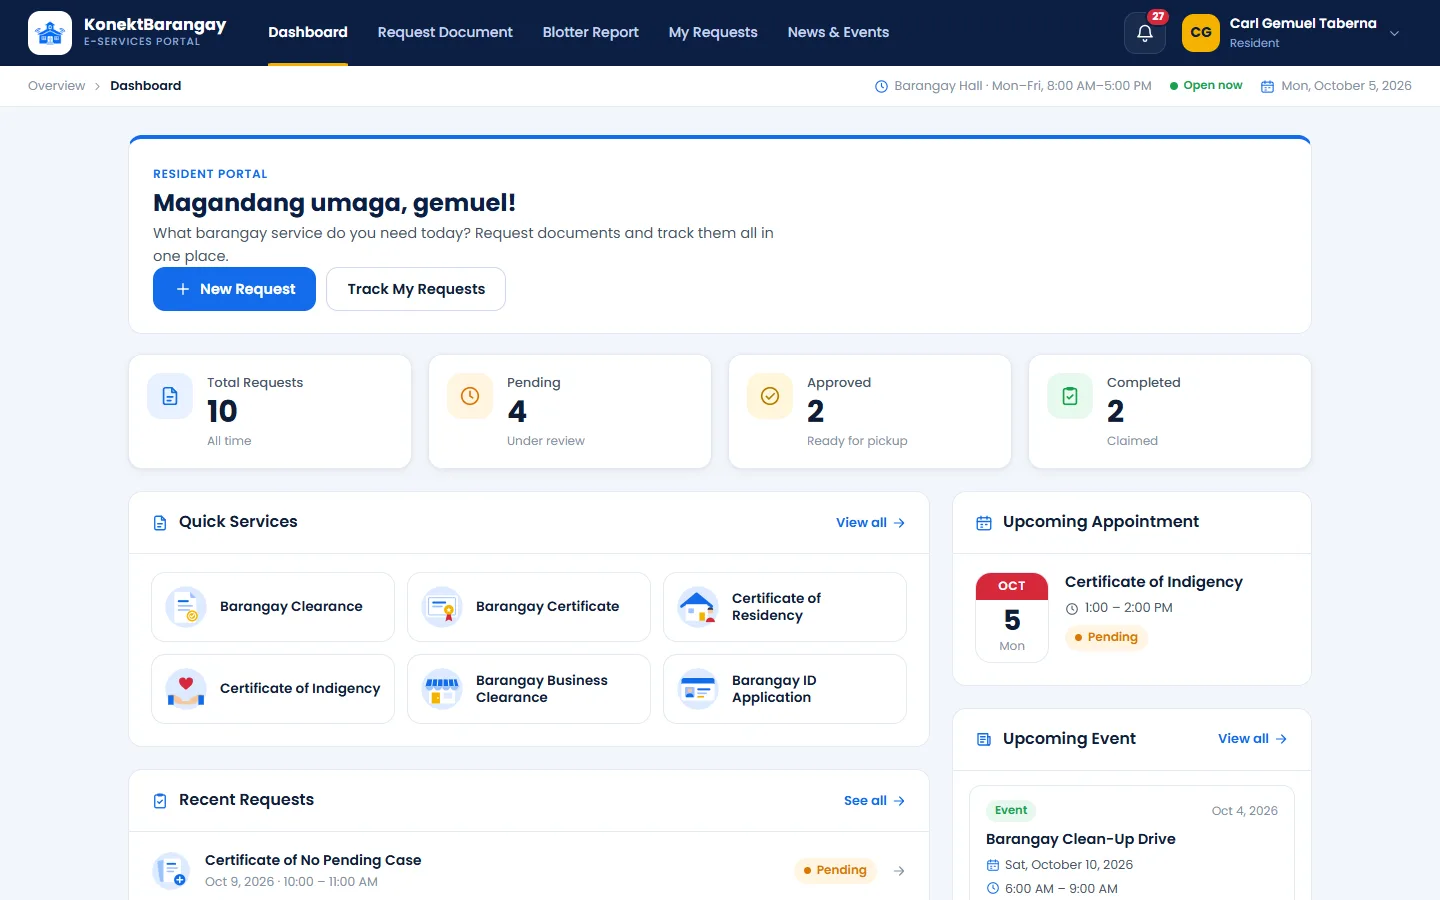The image size is (1440, 900).
Task: Click the green Event tag
Action: (x=1011, y=811)
